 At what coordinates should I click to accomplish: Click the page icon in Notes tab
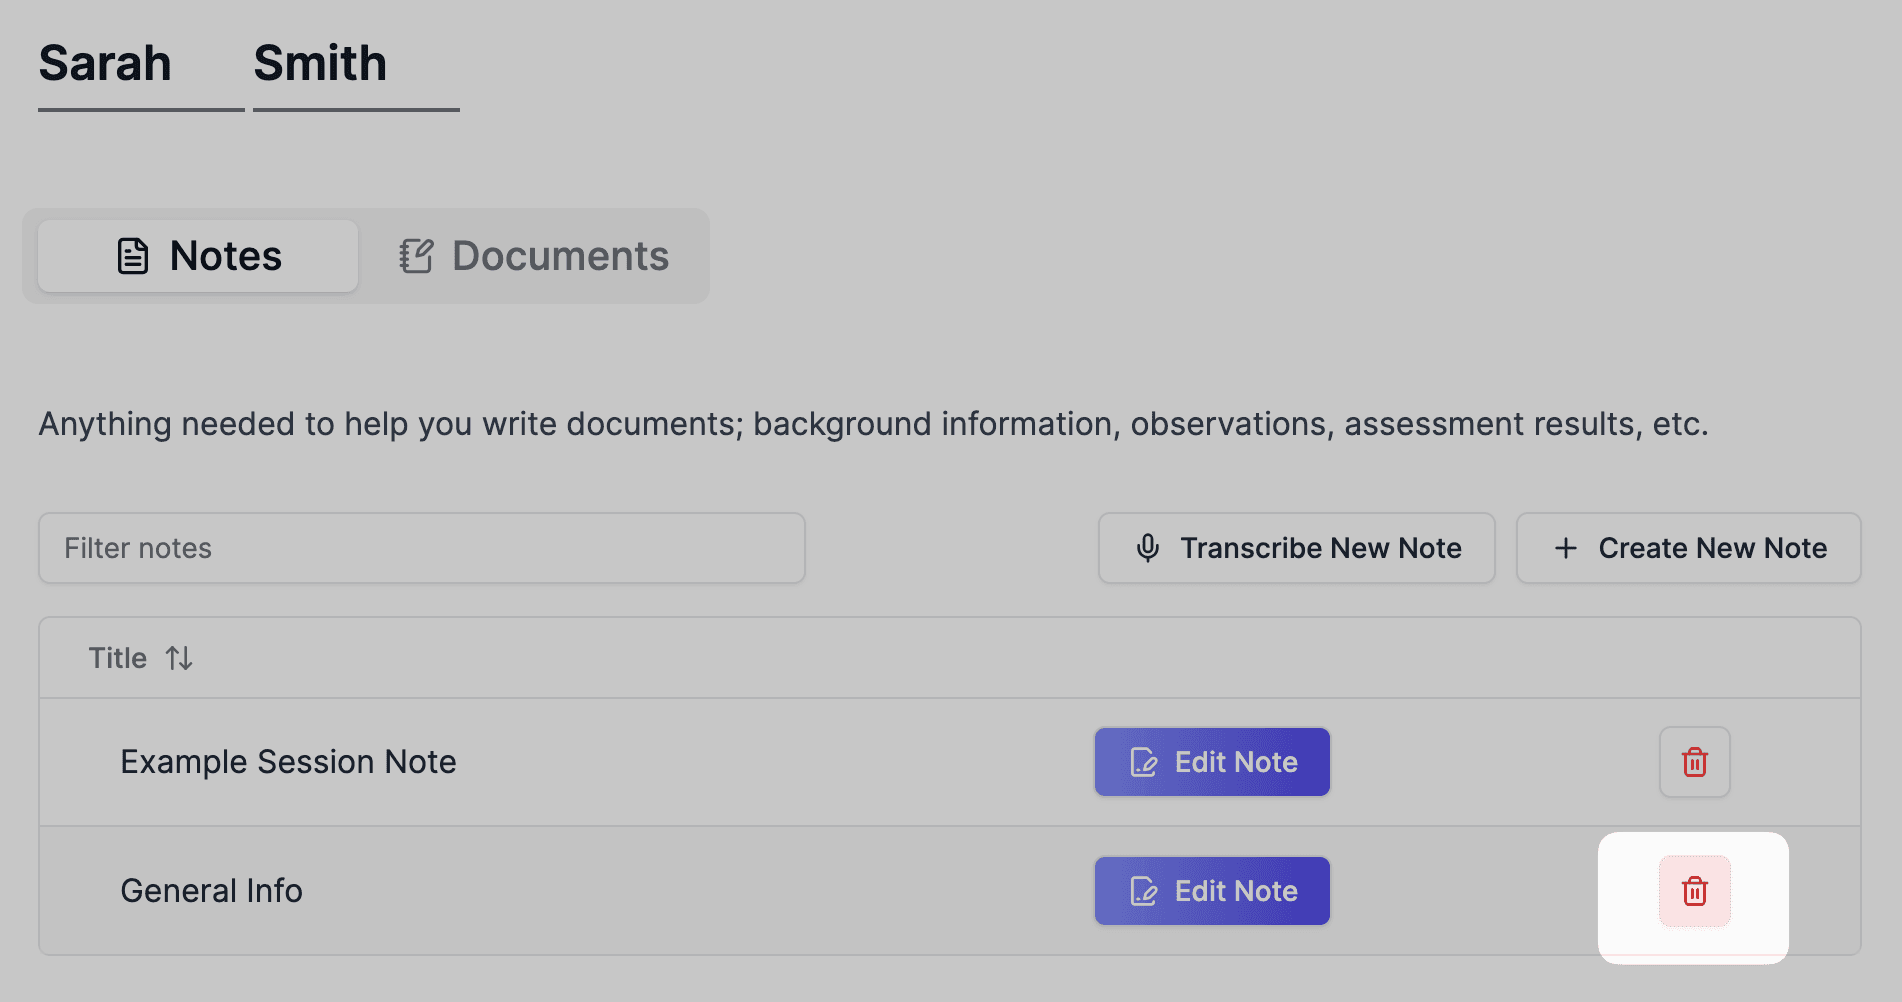tap(133, 256)
